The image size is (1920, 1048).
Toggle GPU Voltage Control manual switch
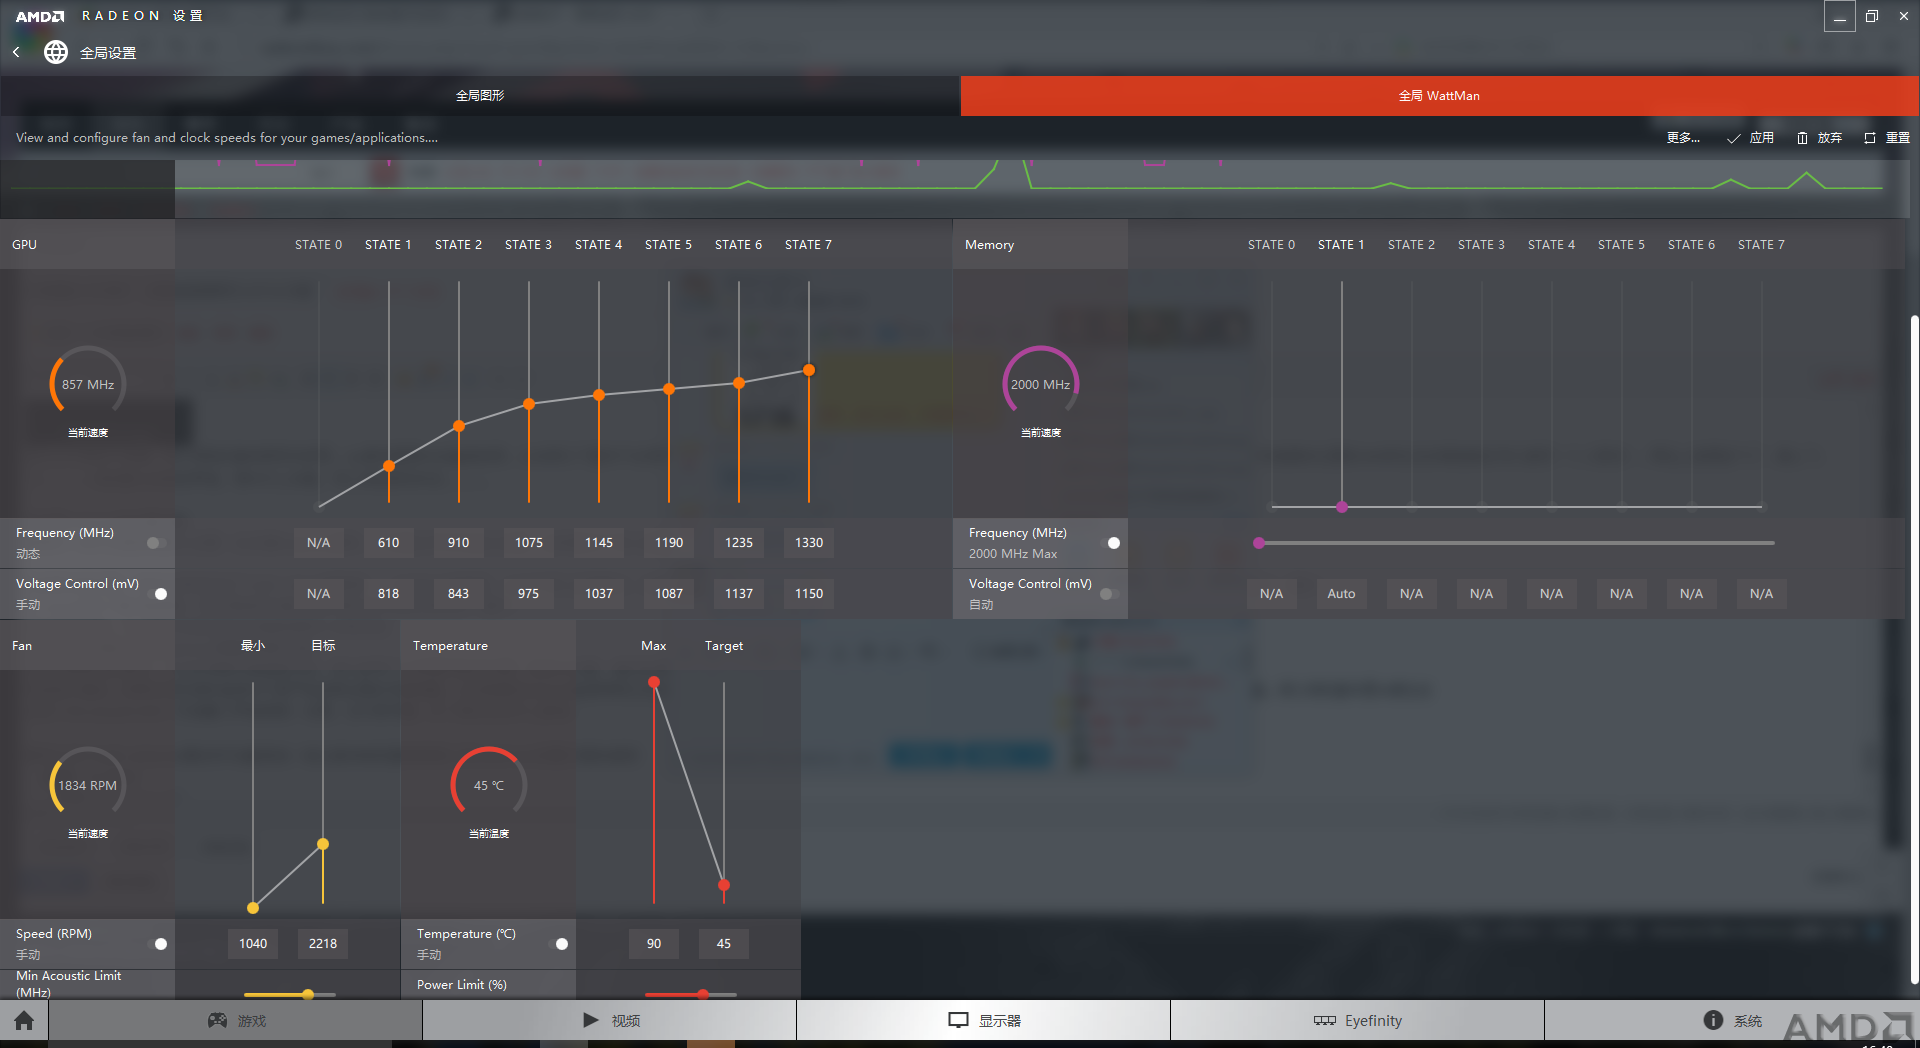159,594
